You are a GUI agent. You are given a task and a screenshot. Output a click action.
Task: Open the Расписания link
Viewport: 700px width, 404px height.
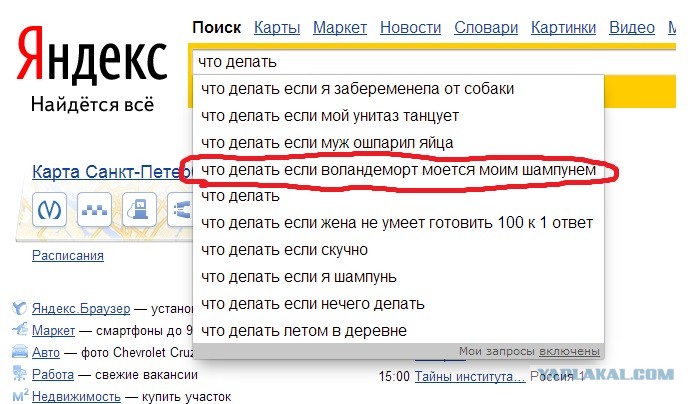pos(67,255)
